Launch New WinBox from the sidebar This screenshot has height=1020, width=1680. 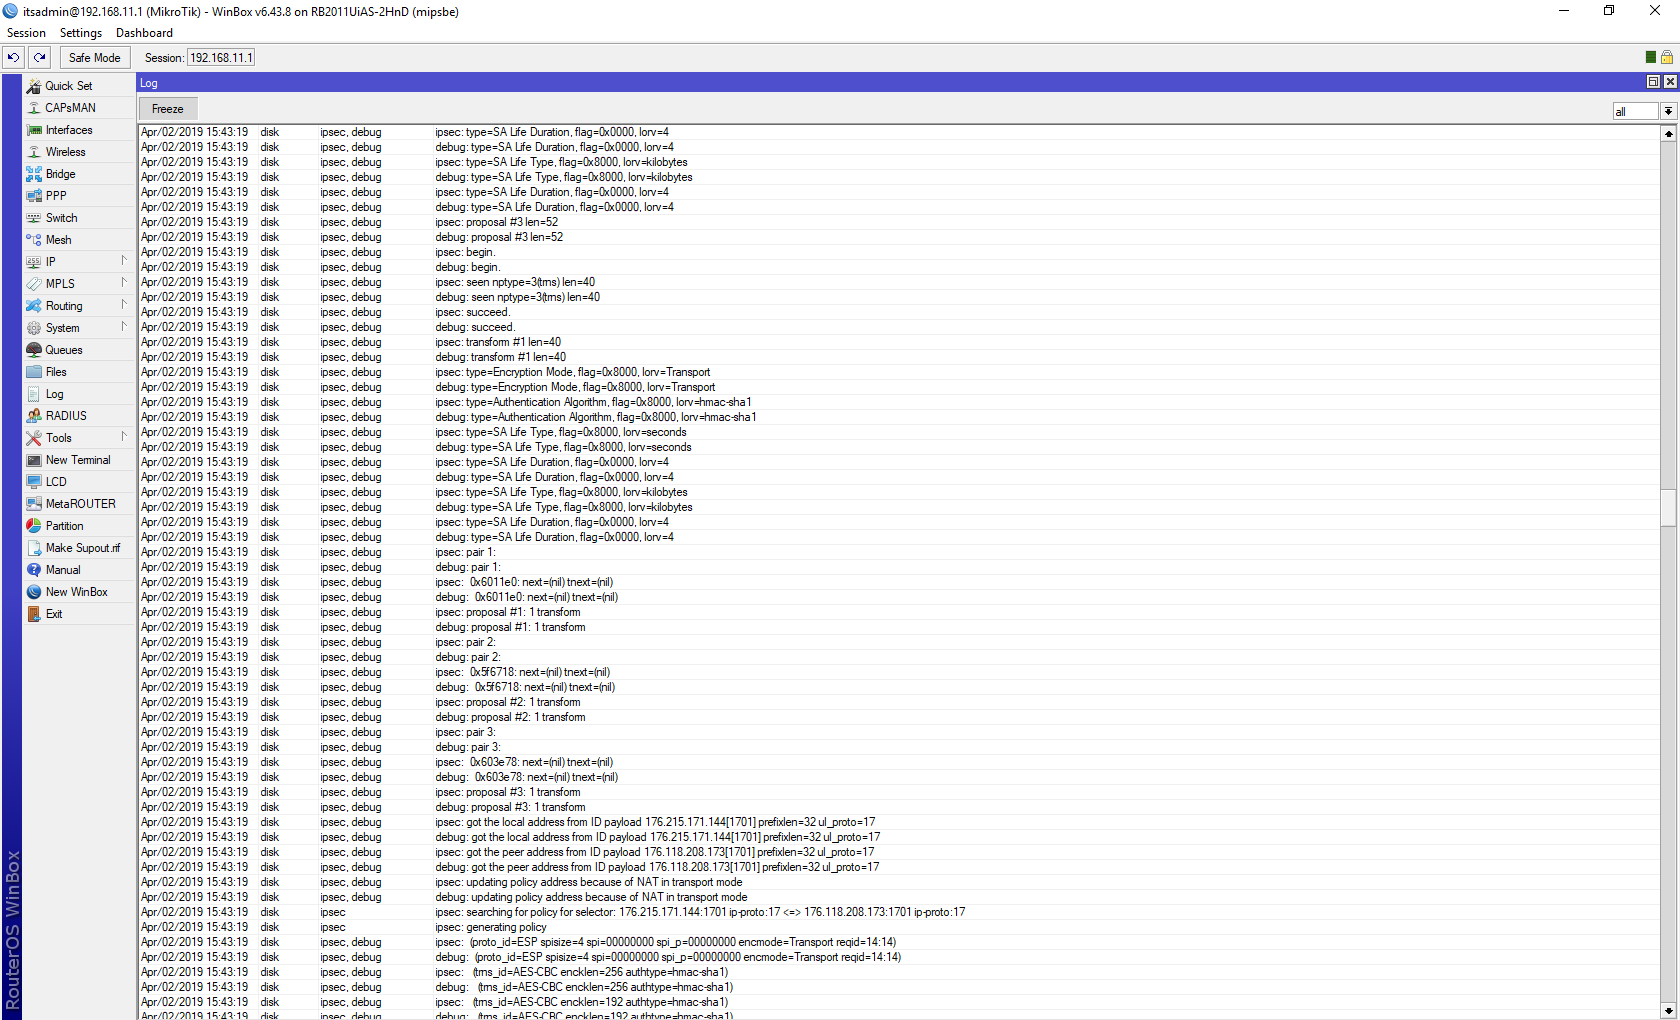click(78, 592)
